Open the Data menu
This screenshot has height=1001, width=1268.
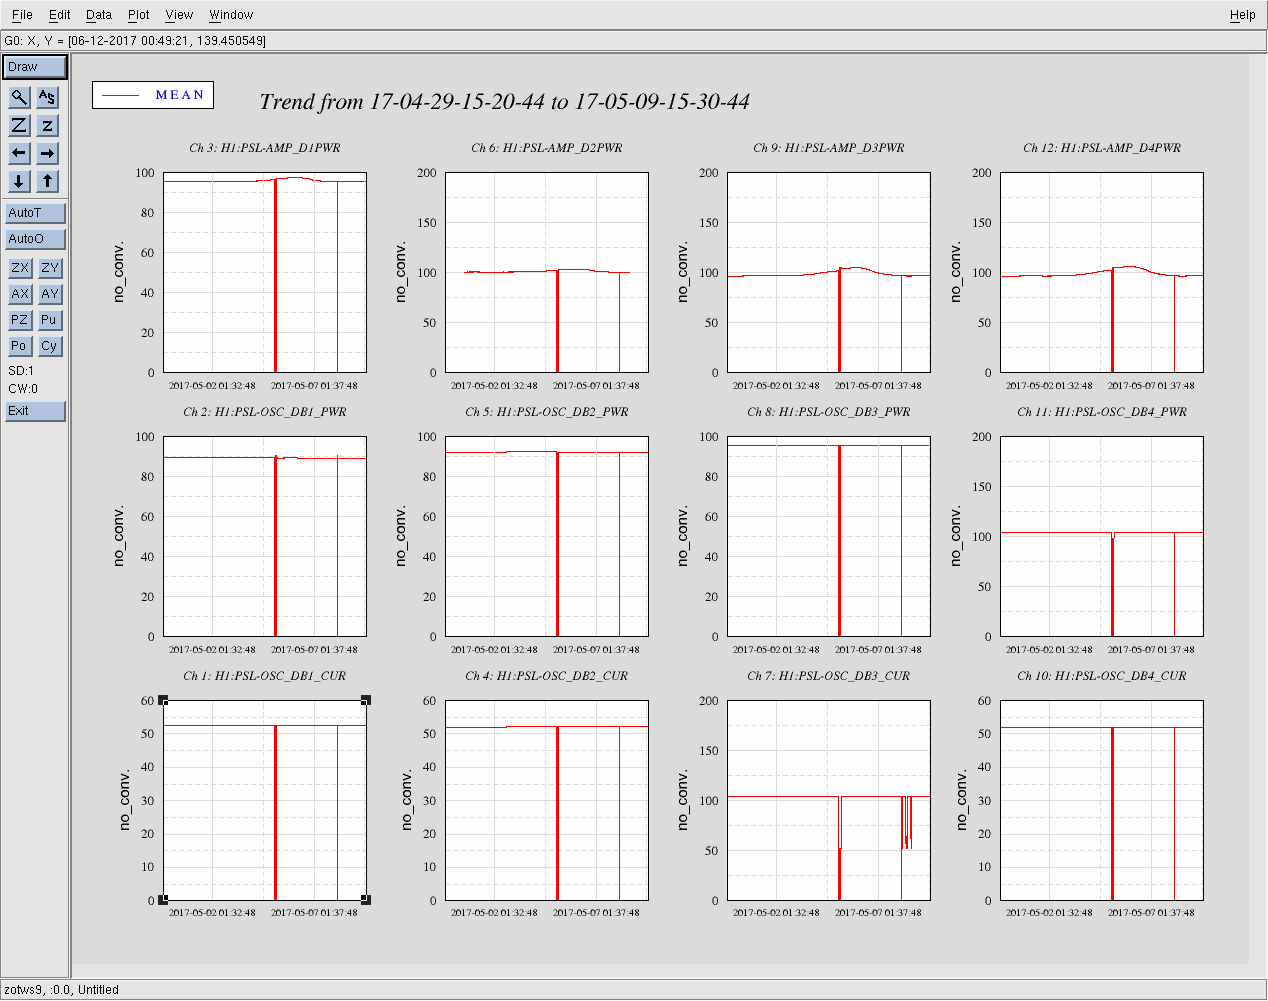(99, 15)
